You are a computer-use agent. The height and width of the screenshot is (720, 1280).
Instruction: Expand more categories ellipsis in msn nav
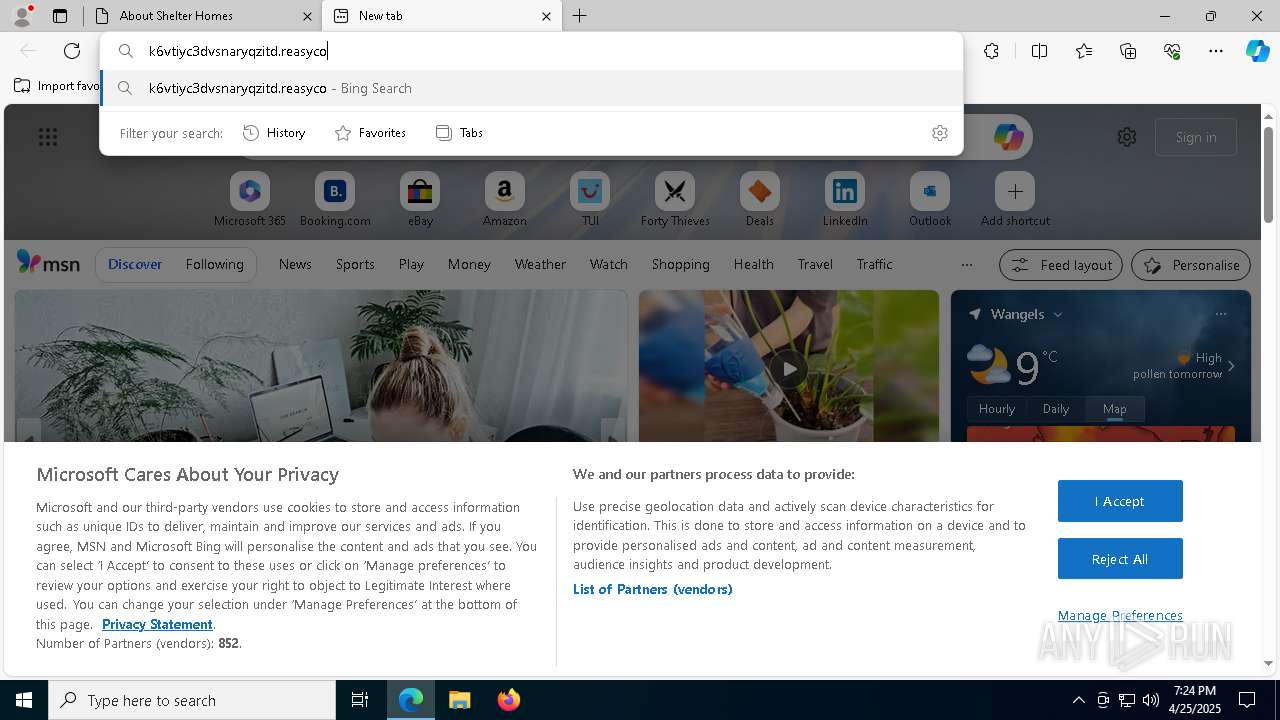[x=966, y=265]
